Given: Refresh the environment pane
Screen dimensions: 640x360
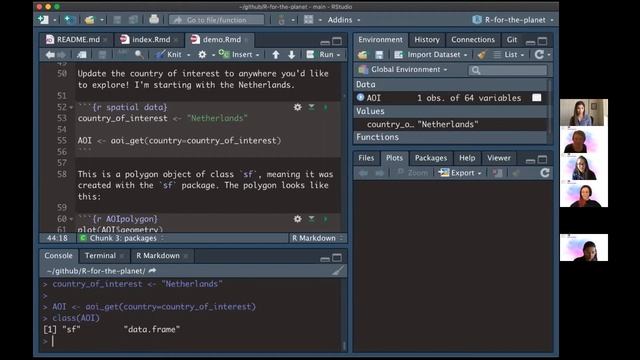Looking at the screenshot, I should click(x=539, y=54).
